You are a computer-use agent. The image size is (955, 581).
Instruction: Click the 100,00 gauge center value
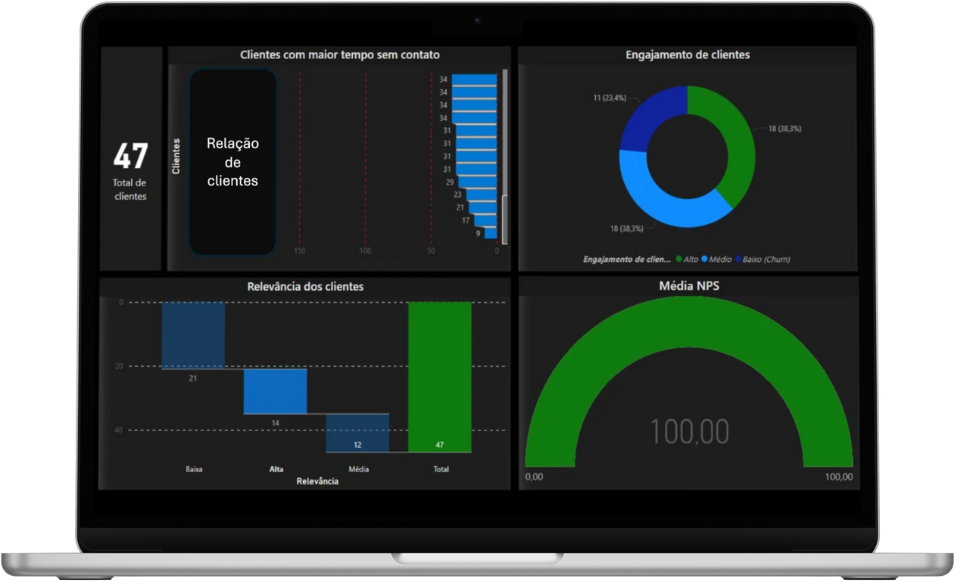click(x=689, y=432)
